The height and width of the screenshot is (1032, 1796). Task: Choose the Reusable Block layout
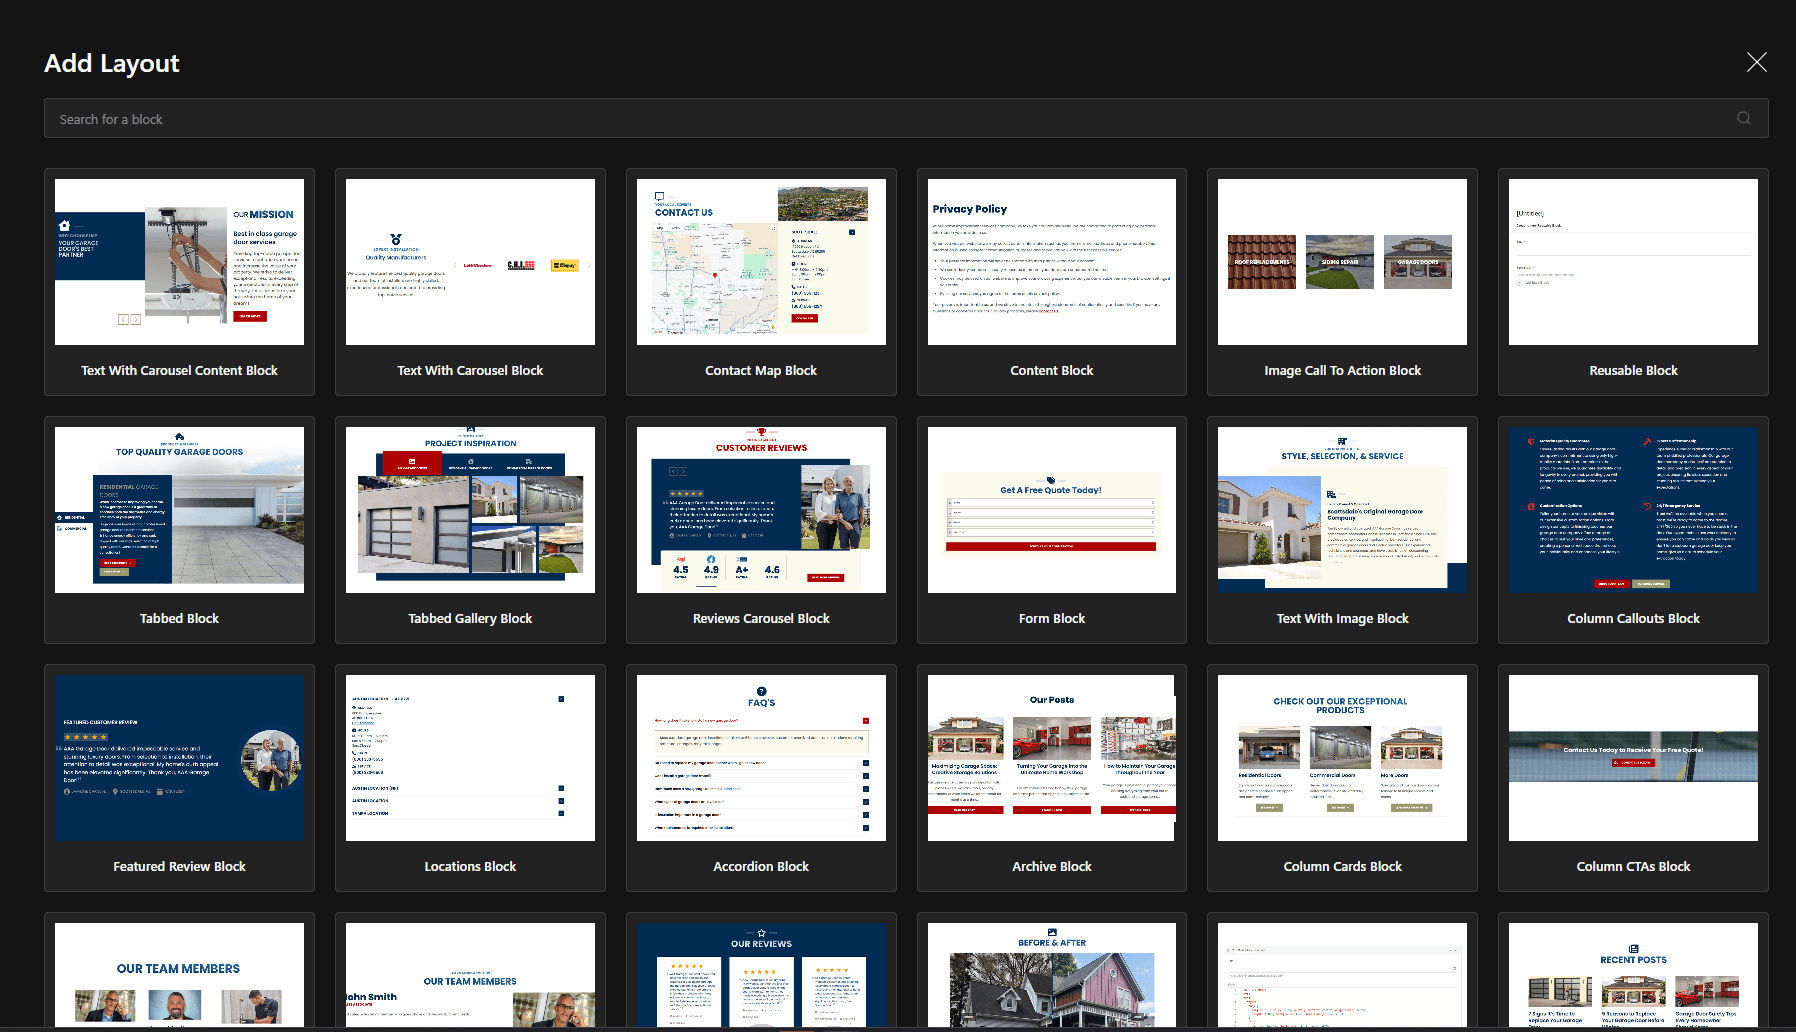click(x=1633, y=282)
